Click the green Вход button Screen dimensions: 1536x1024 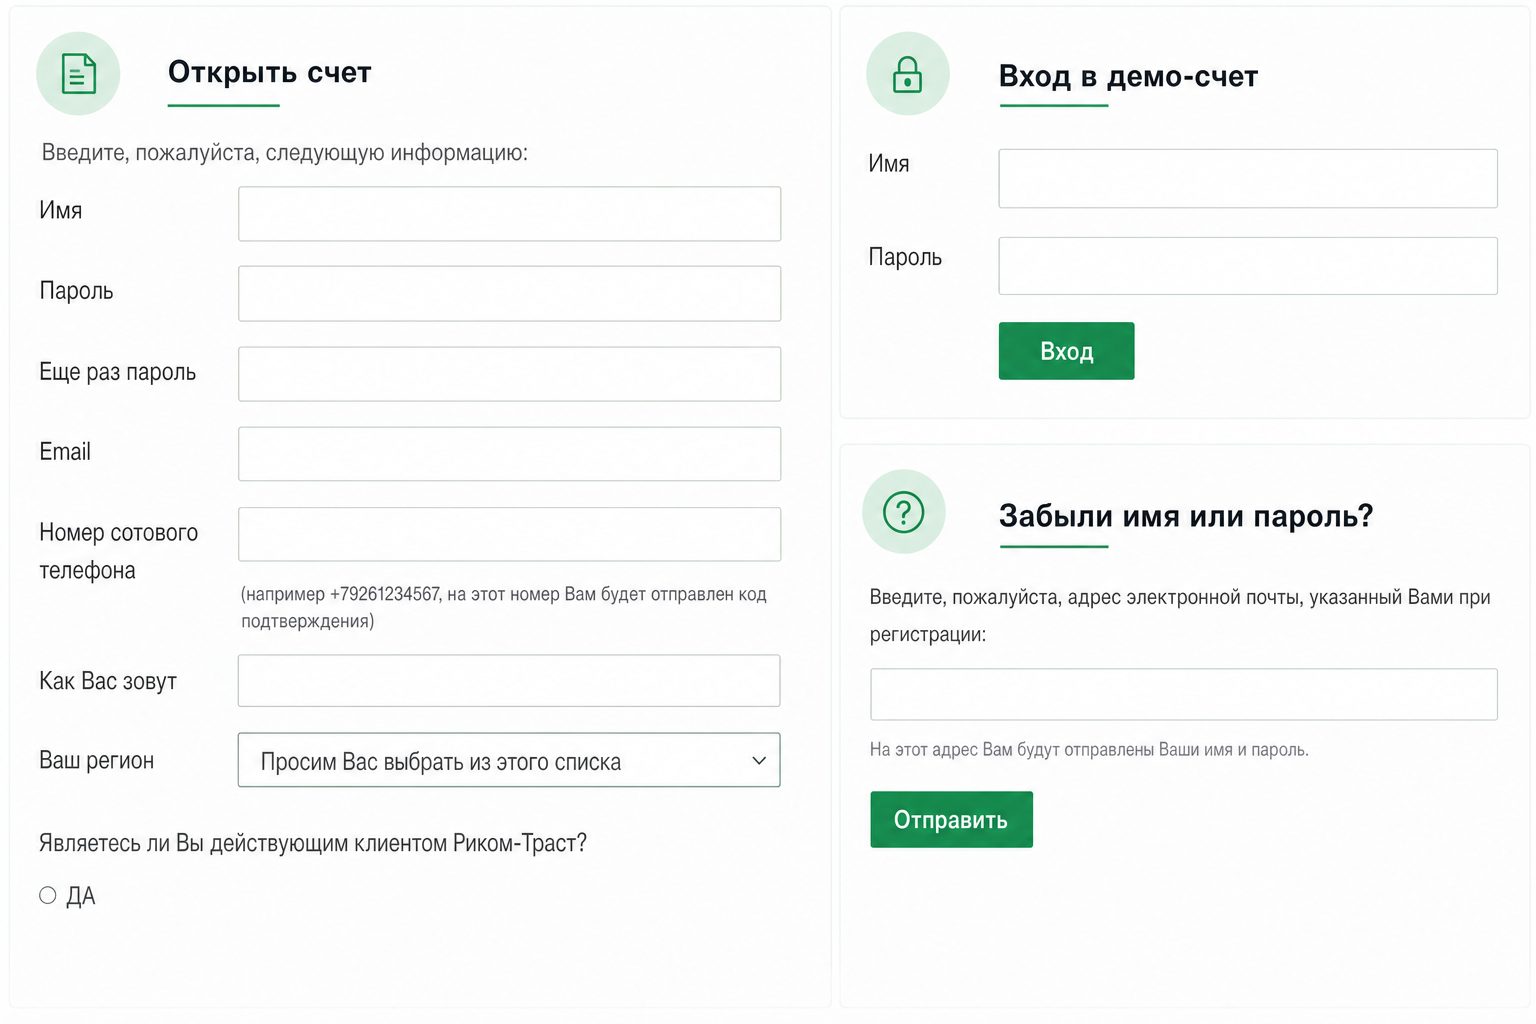(1066, 351)
